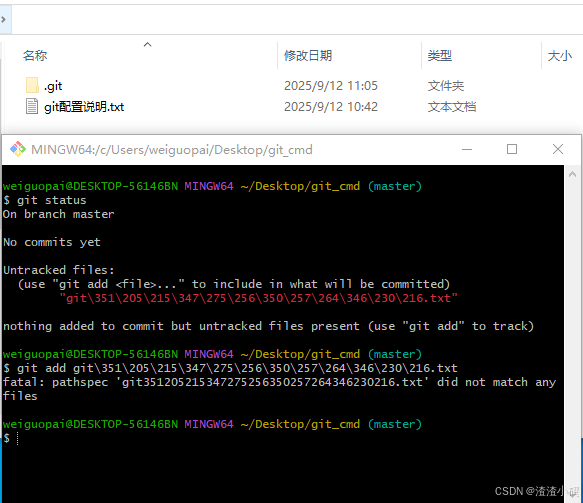Expand the breadcrumb chevron in address bar
Screen dimensions: 583x503
[x=3, y=19]
